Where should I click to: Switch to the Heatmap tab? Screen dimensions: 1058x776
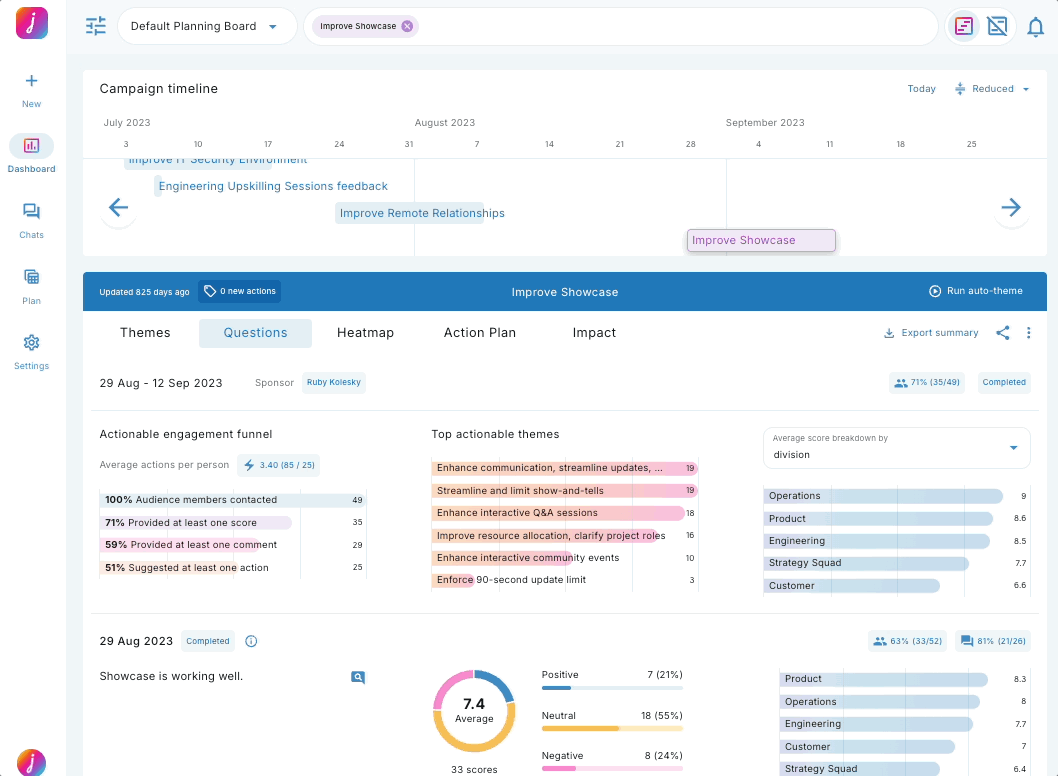[x=365, y=333]
